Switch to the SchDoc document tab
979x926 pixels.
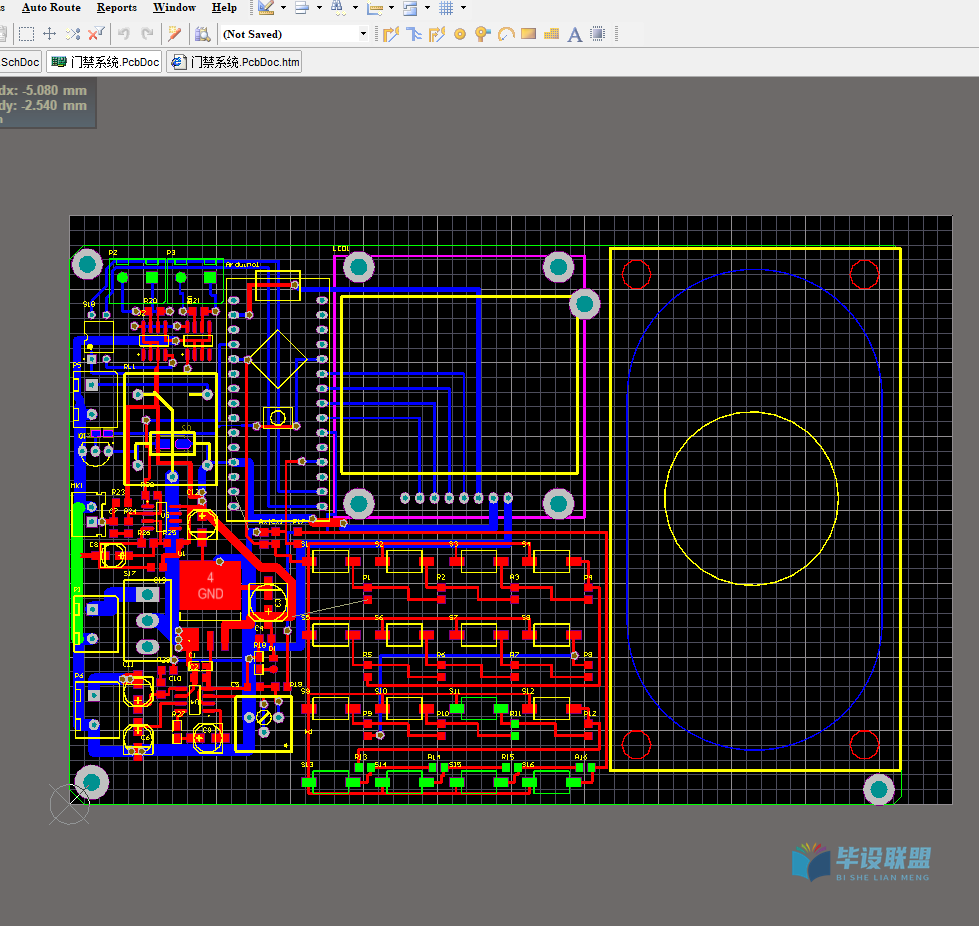21,62
